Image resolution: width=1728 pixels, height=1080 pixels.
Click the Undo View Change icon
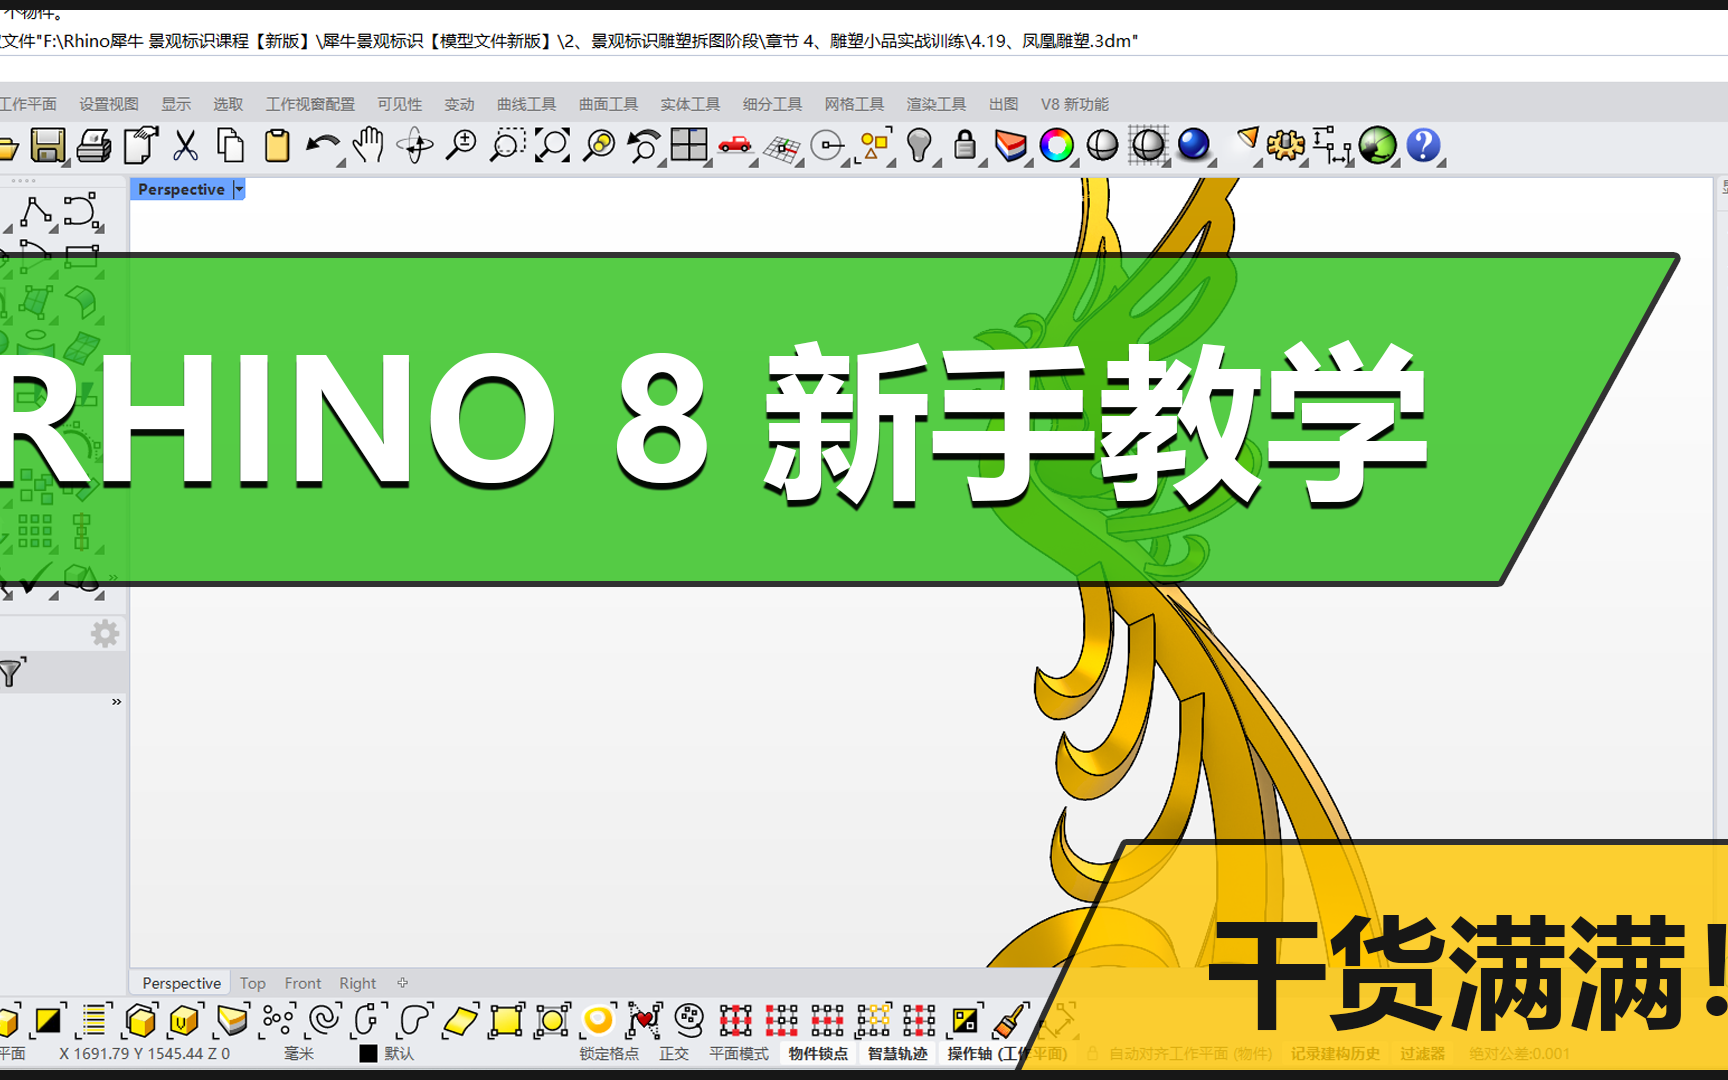click(x=644, y=146)
